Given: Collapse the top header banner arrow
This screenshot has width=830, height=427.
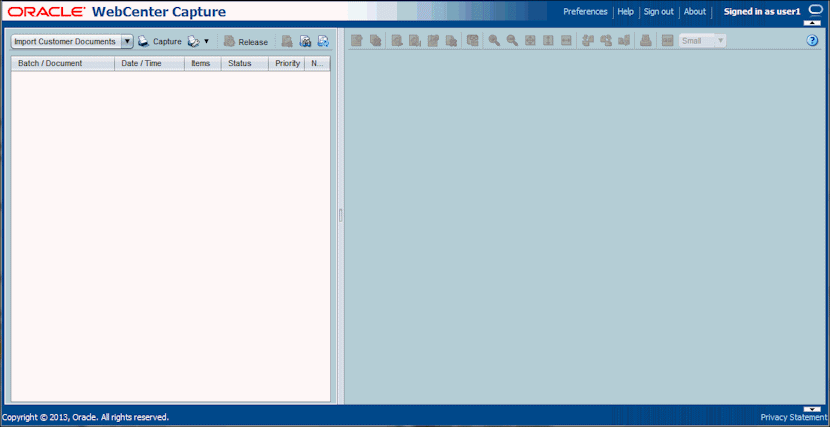Looking at the screenshot, I should coord(812,23).
